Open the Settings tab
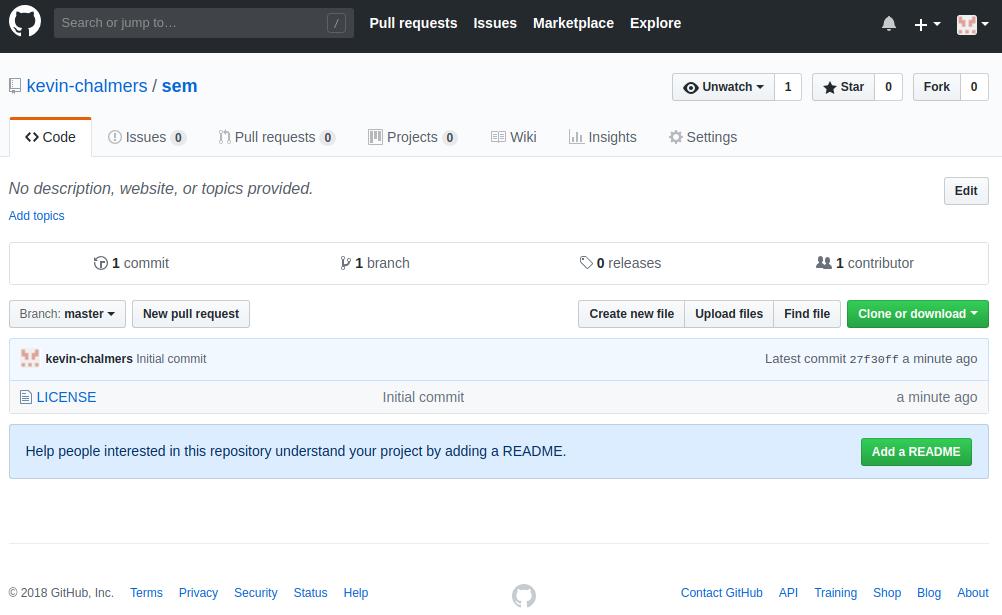The height and width of the screenshot is (615, 1002). coord(702,137)
